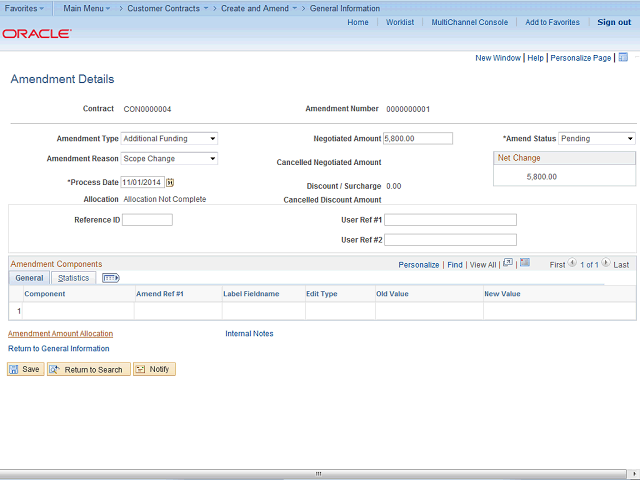This screenshot has width=640, height=480.
Task: Click the Save button
Action: coord(26,369)
